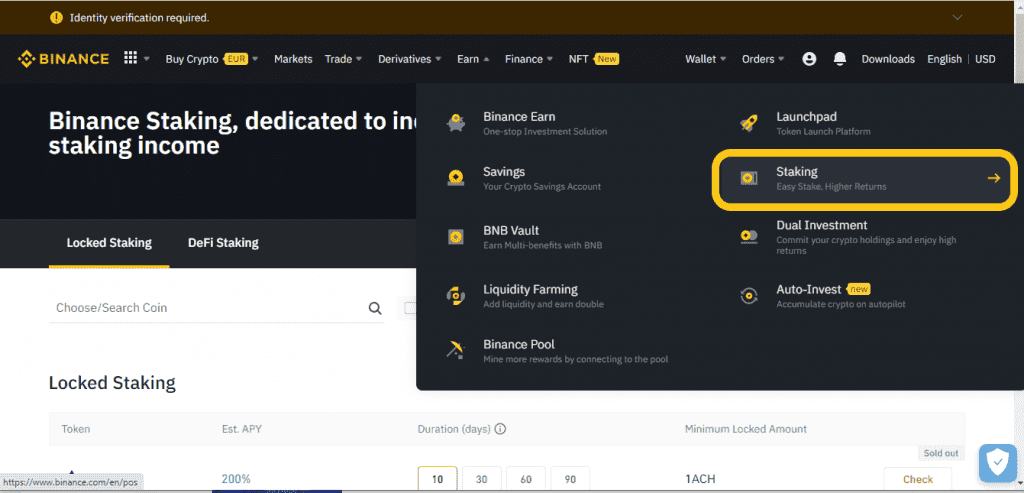This screenshot has width=1024, height=493.
Task: Click the Dual Investment icon
Action: (x=749, y=236)
